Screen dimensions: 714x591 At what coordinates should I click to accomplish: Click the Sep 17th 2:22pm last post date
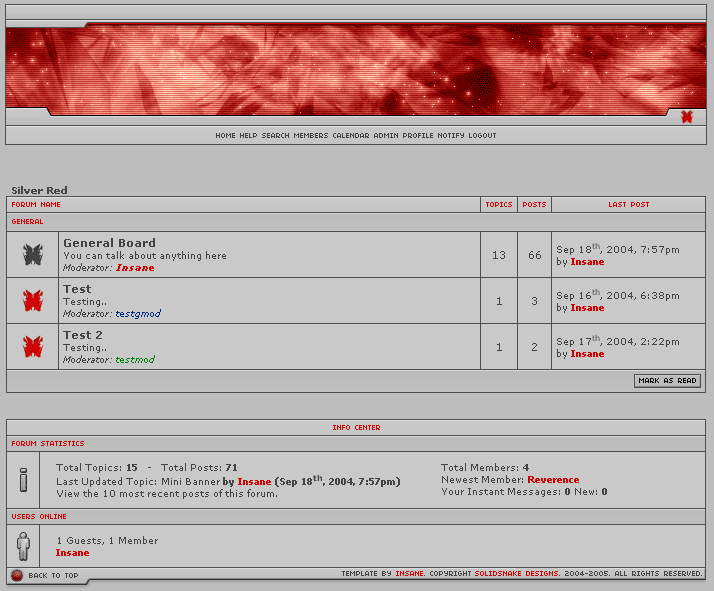point(618,341)
